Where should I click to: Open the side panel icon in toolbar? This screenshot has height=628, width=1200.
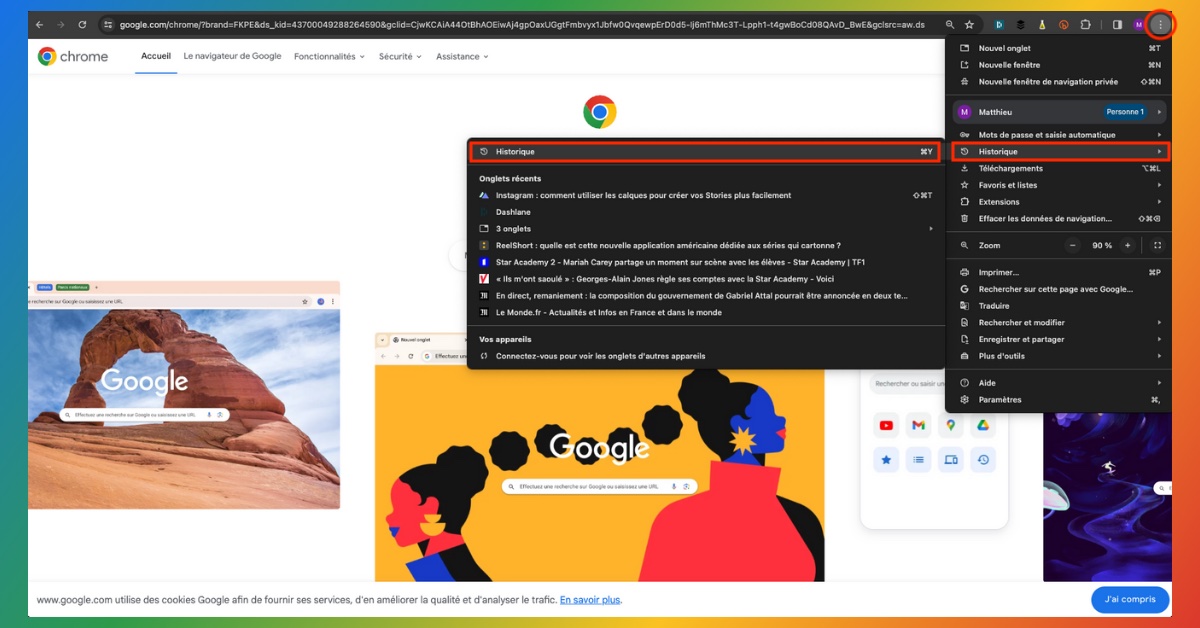(x=1117, y=24)
